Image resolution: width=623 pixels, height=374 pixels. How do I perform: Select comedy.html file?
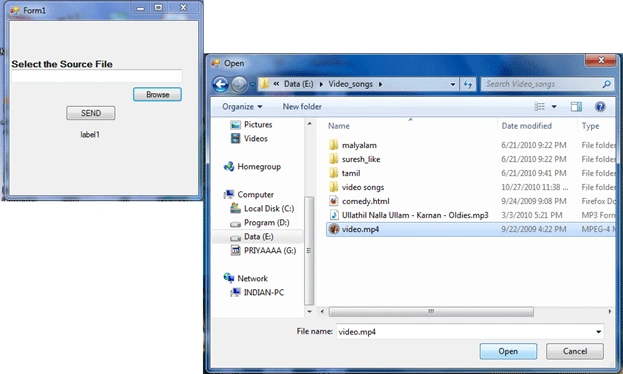click(x=366, y=201)
